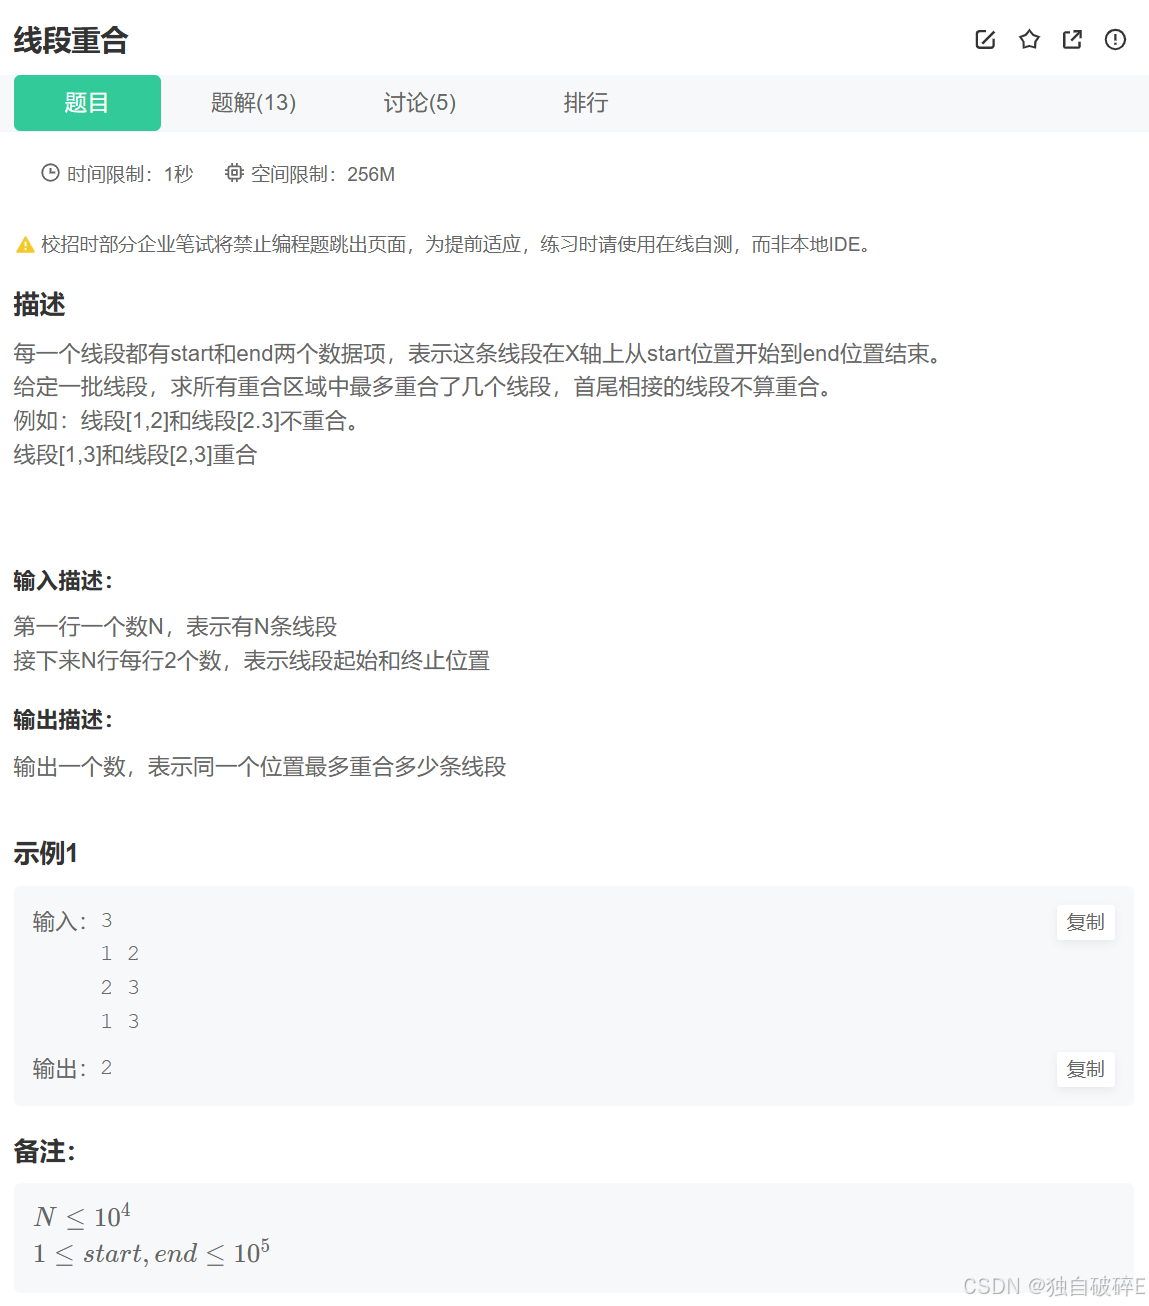The width and height of the screenshot is (1149, 1306).
Task: Click the edit/correction icon top right
Action: pyautogui.click(x=984, y=40)
